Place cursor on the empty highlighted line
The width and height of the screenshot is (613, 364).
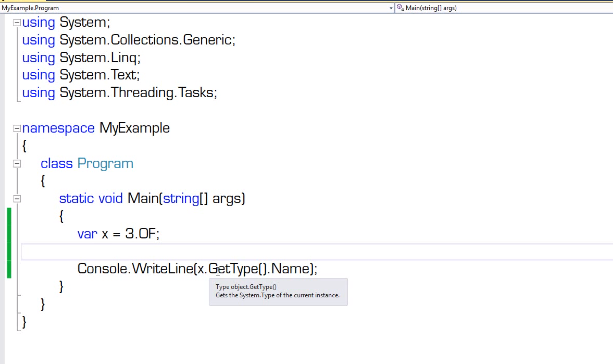[x=317, y=251]
